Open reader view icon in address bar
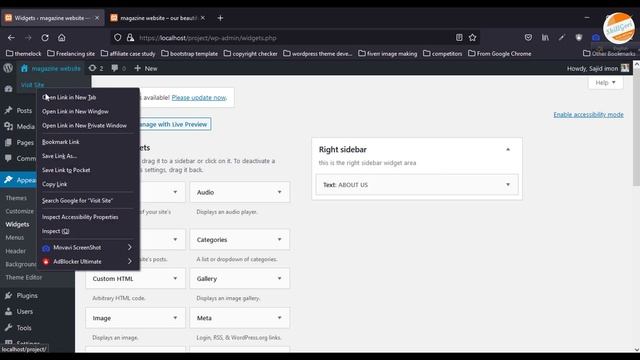This screenshot has height=360, width=640. 459,38
